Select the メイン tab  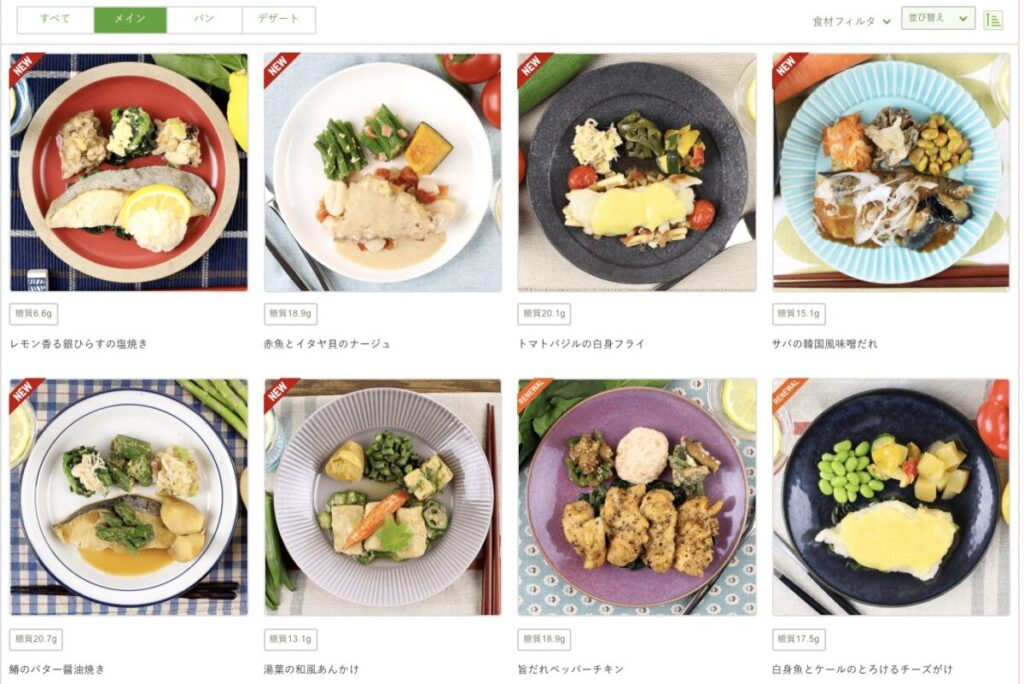130,20
